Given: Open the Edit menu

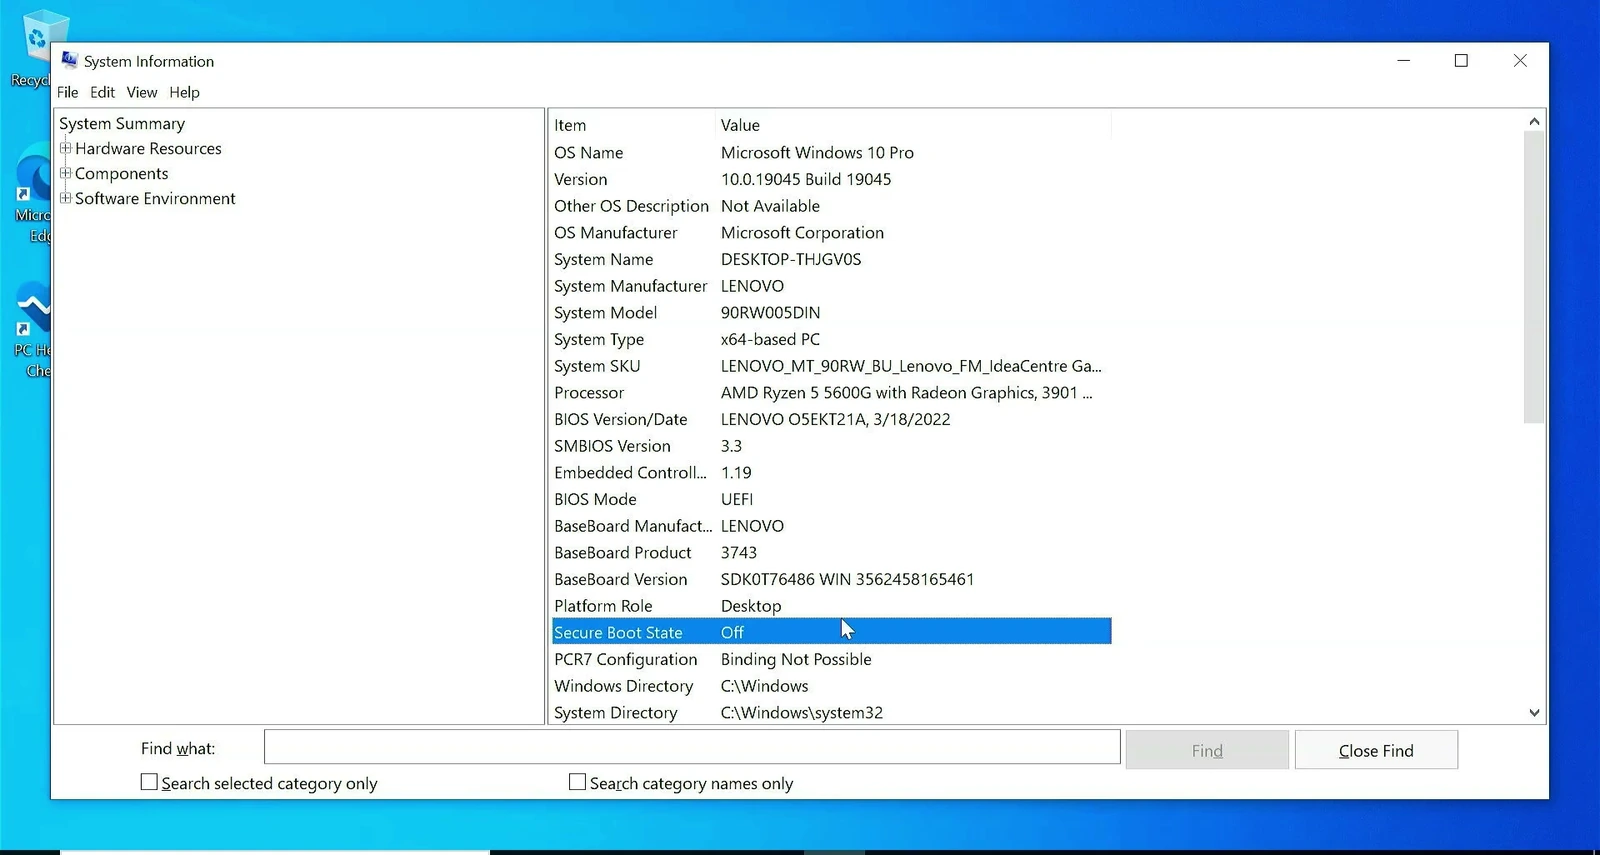Looking at the screenshot, I should pos(102,92).
